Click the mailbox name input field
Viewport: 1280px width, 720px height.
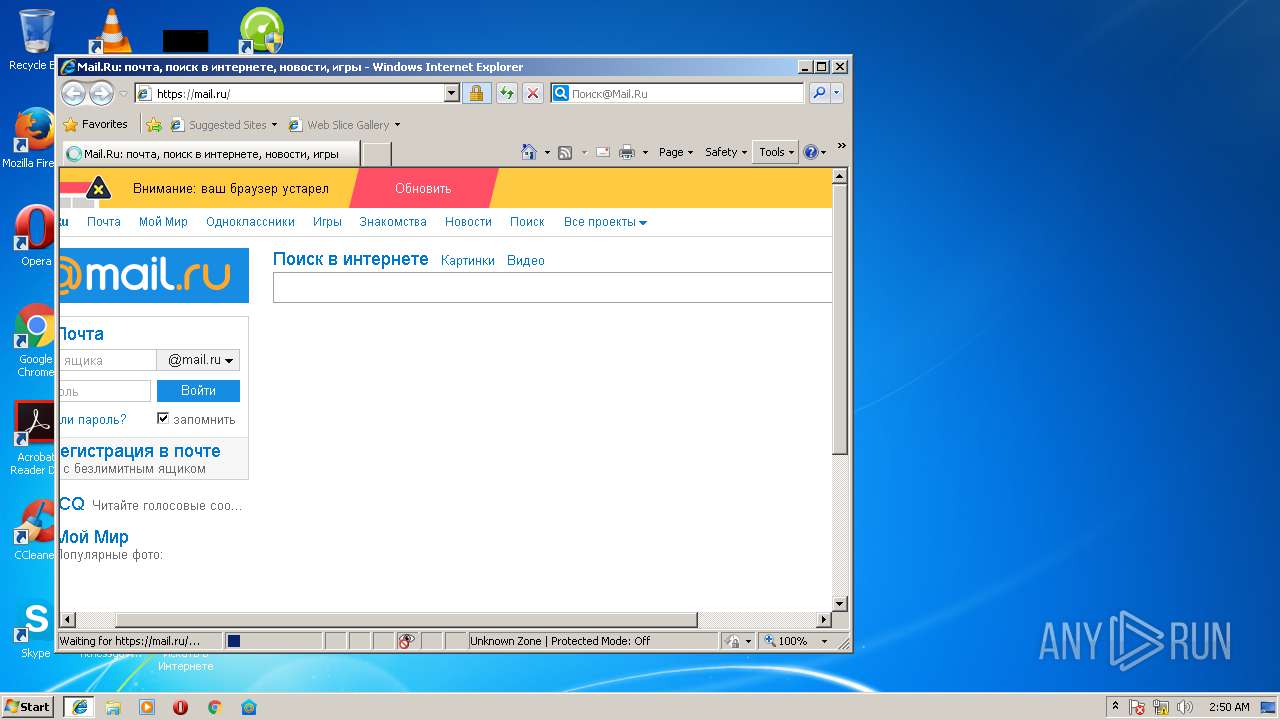pyautogui.click(x=107, y=360)
